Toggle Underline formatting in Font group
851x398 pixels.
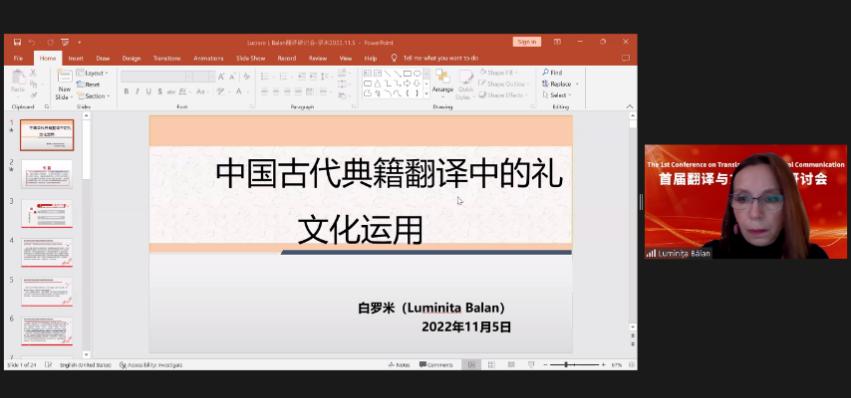(148, 92)
